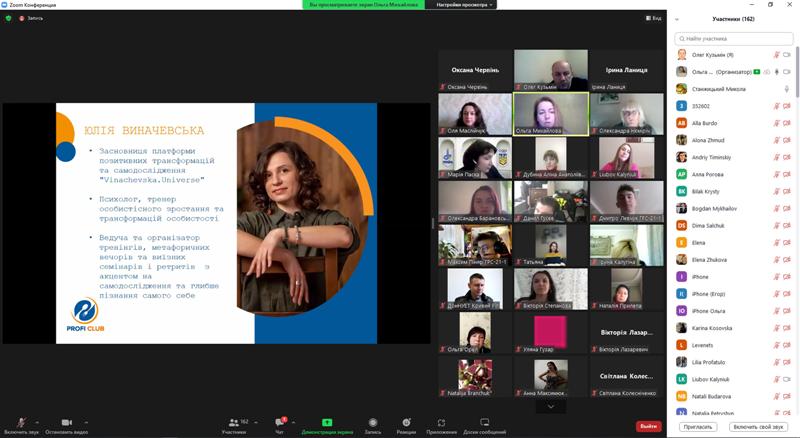Click the green encryption shield icon

(9, 18)
